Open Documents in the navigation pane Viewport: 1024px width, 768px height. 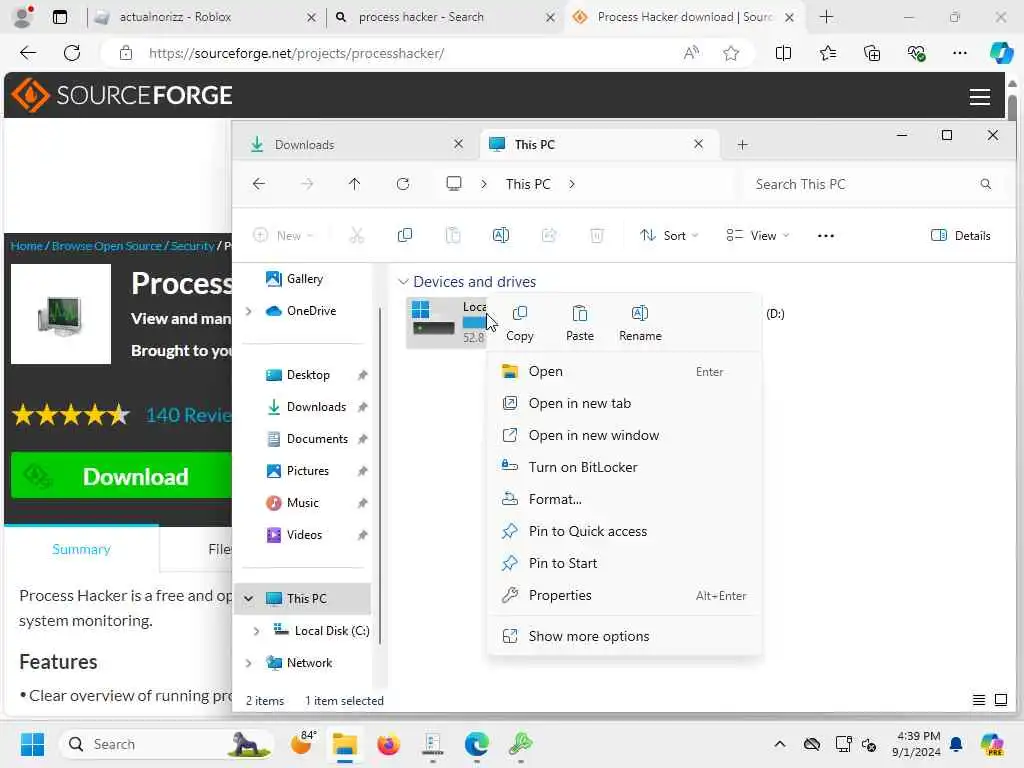pos(317,439)
